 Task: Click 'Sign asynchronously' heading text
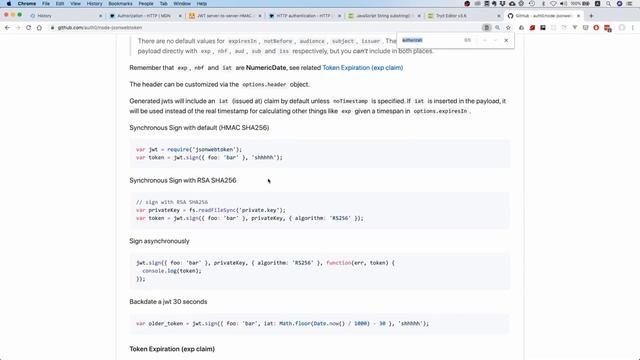(159, 241)
